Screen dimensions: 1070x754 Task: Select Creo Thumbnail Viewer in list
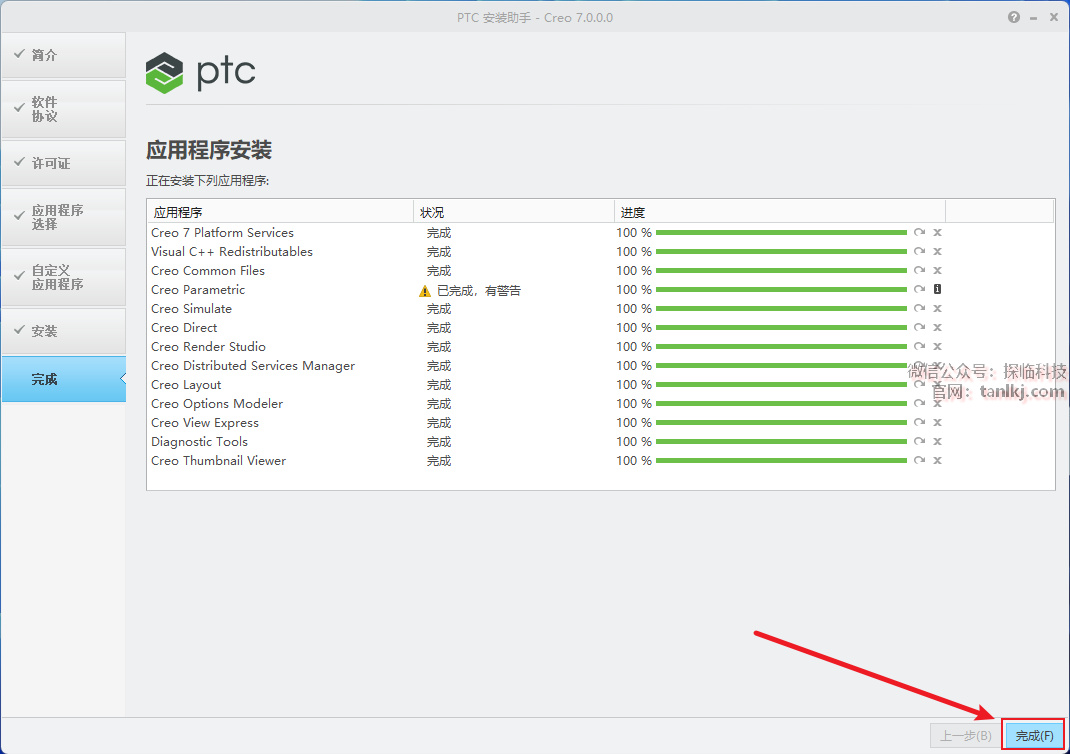(218, 461)
